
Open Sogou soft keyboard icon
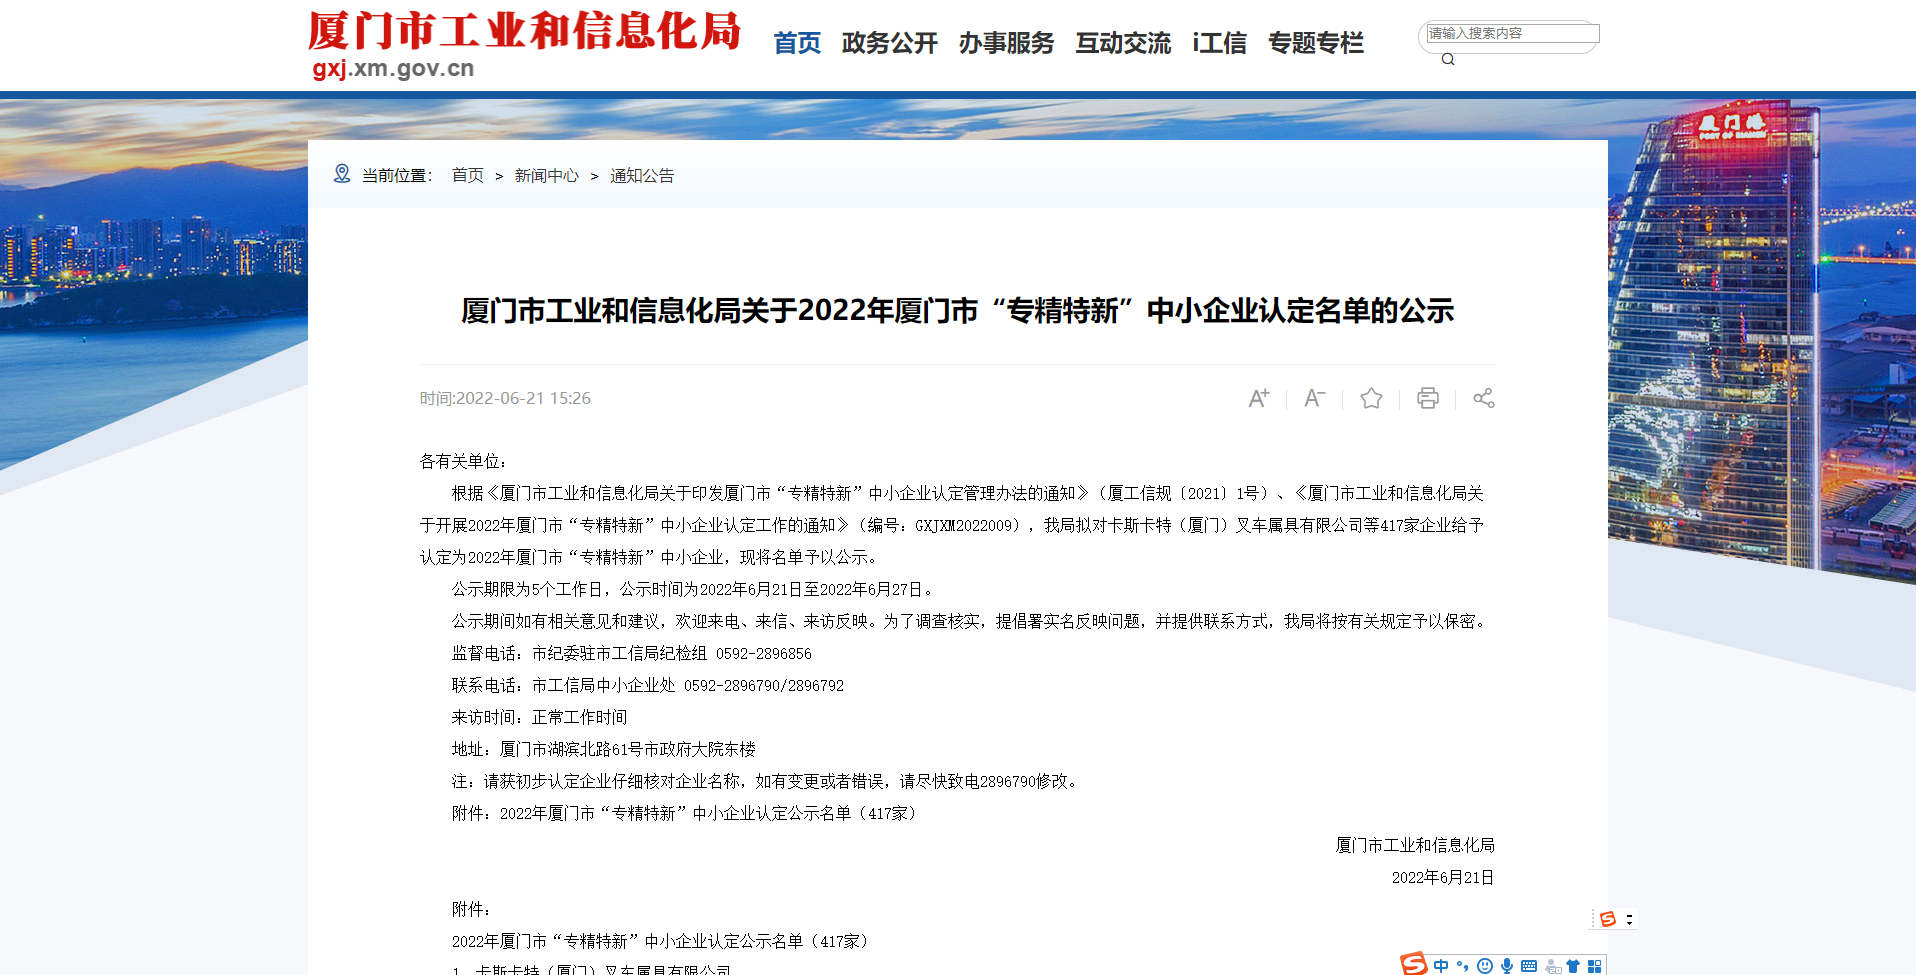tap(1528, 966)
